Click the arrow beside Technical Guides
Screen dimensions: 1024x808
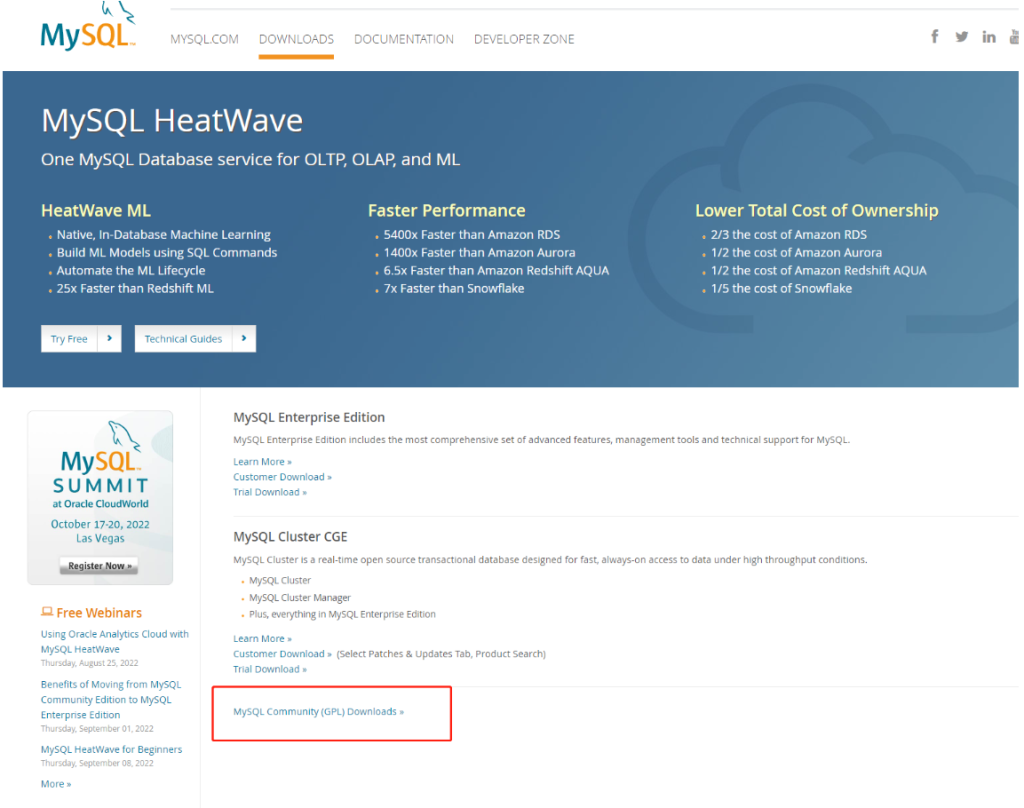[x=244, y=338]
